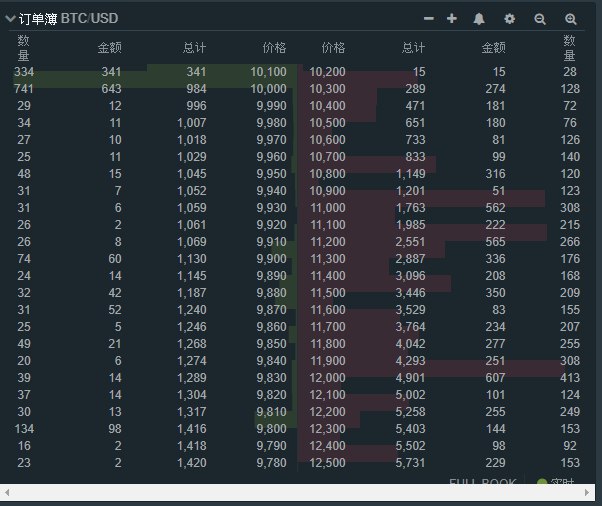Image resolution: width=602 pixels, height=506 pixels.
Task: Click the minus icon to decrease precision
Action: pos(429,19)
